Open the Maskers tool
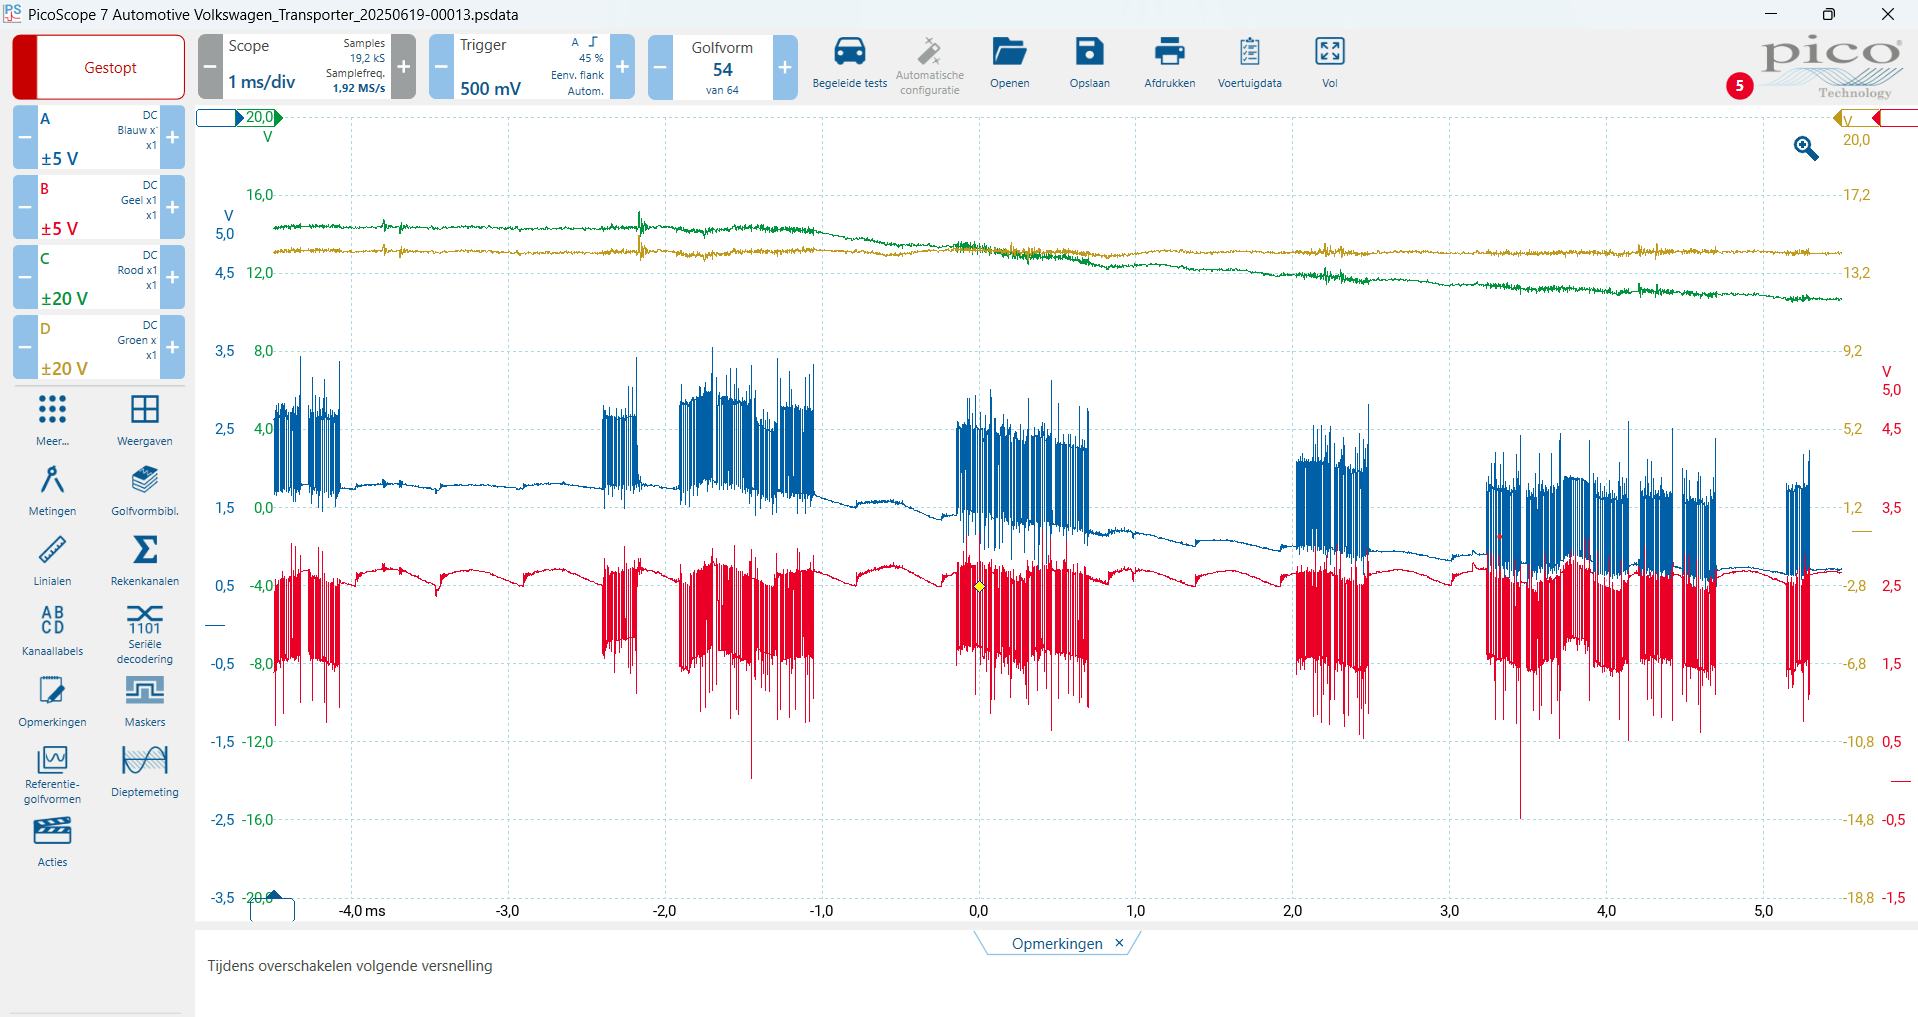This screenshot has width=1918, height=1017. 145,692
